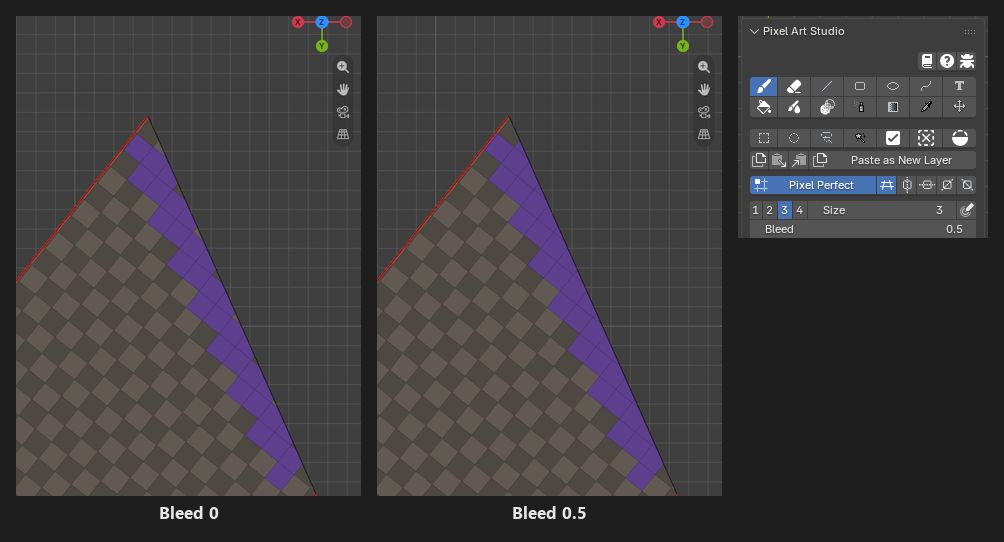Toggle horizontal mirror symmetry
Viewport: 1004px width, 542px height.
coord(927,185)
